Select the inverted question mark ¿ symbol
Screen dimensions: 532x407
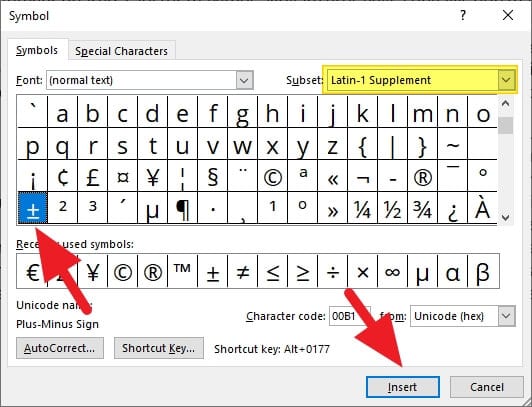coord(452,208)
